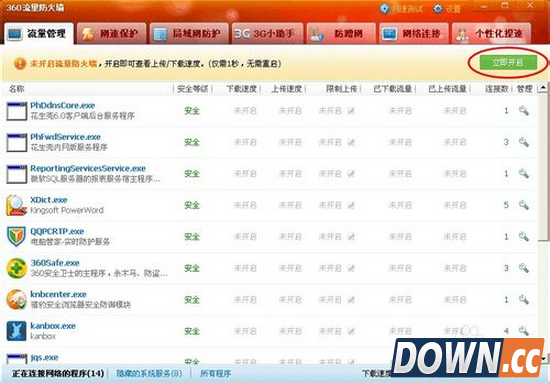Open the PhDdnsCore.exe name link

tap(62, 105)
